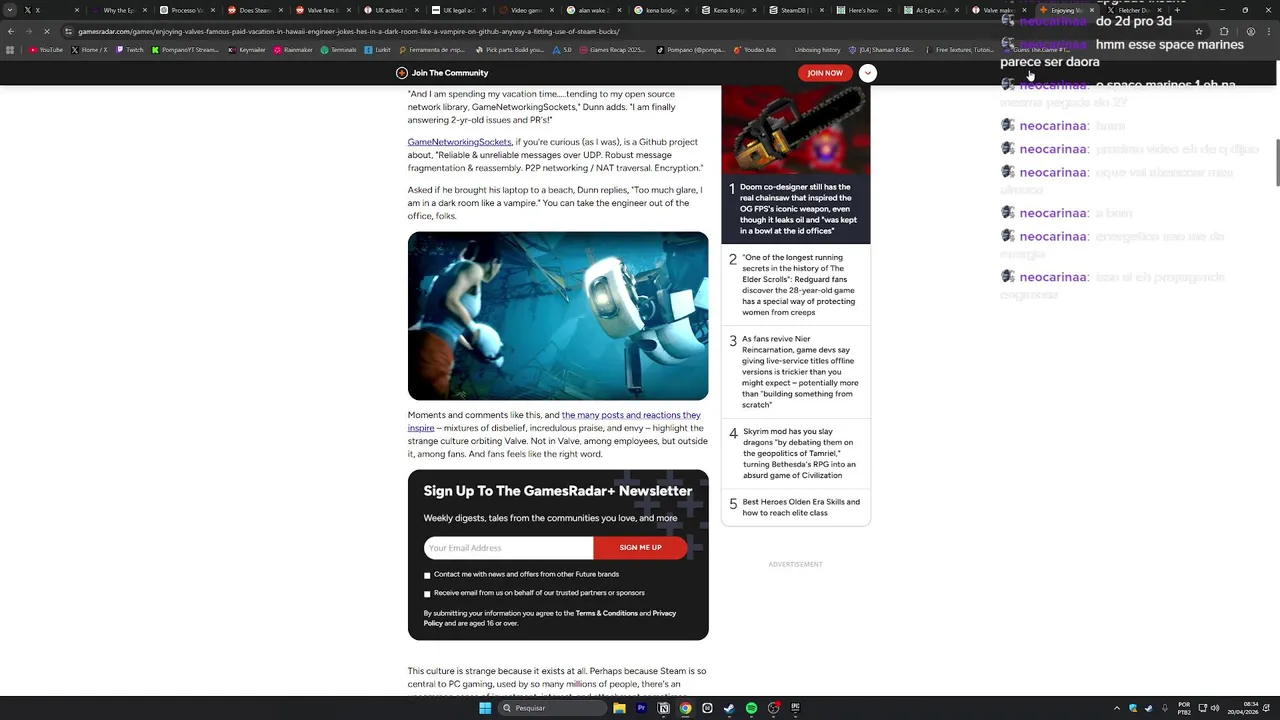This screenshot has width=1280, height=720.
Task: Open the apps grid in bookmarks bar
Action: pyautogui.click(x=10, y=50)
